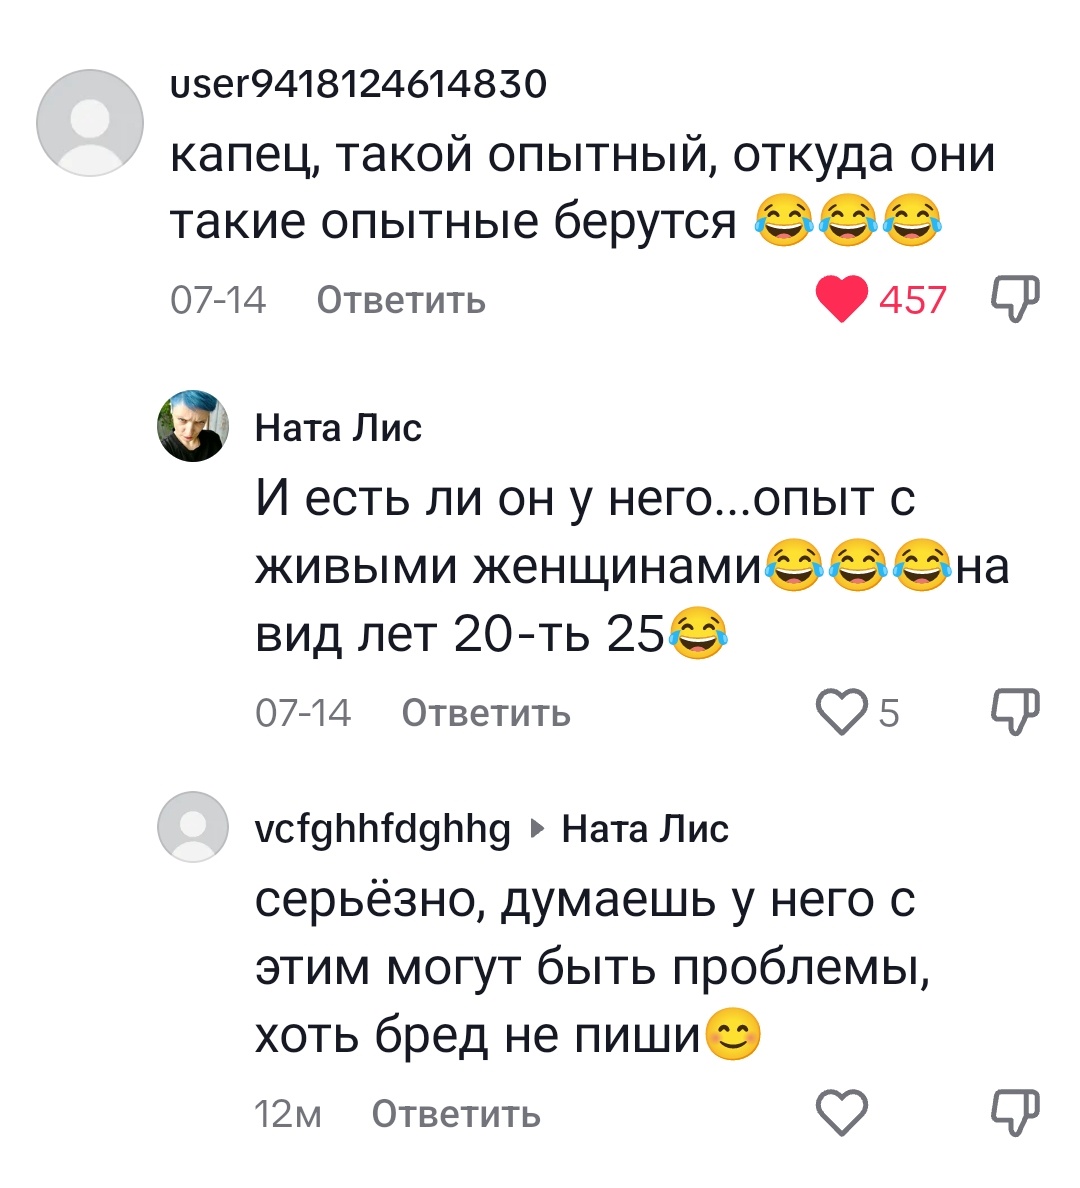Tap the dislike thumb on vcfghhfdghhg's comment
Viewport: 1080px width, 1188px height.
[x=1014, y=1111]
